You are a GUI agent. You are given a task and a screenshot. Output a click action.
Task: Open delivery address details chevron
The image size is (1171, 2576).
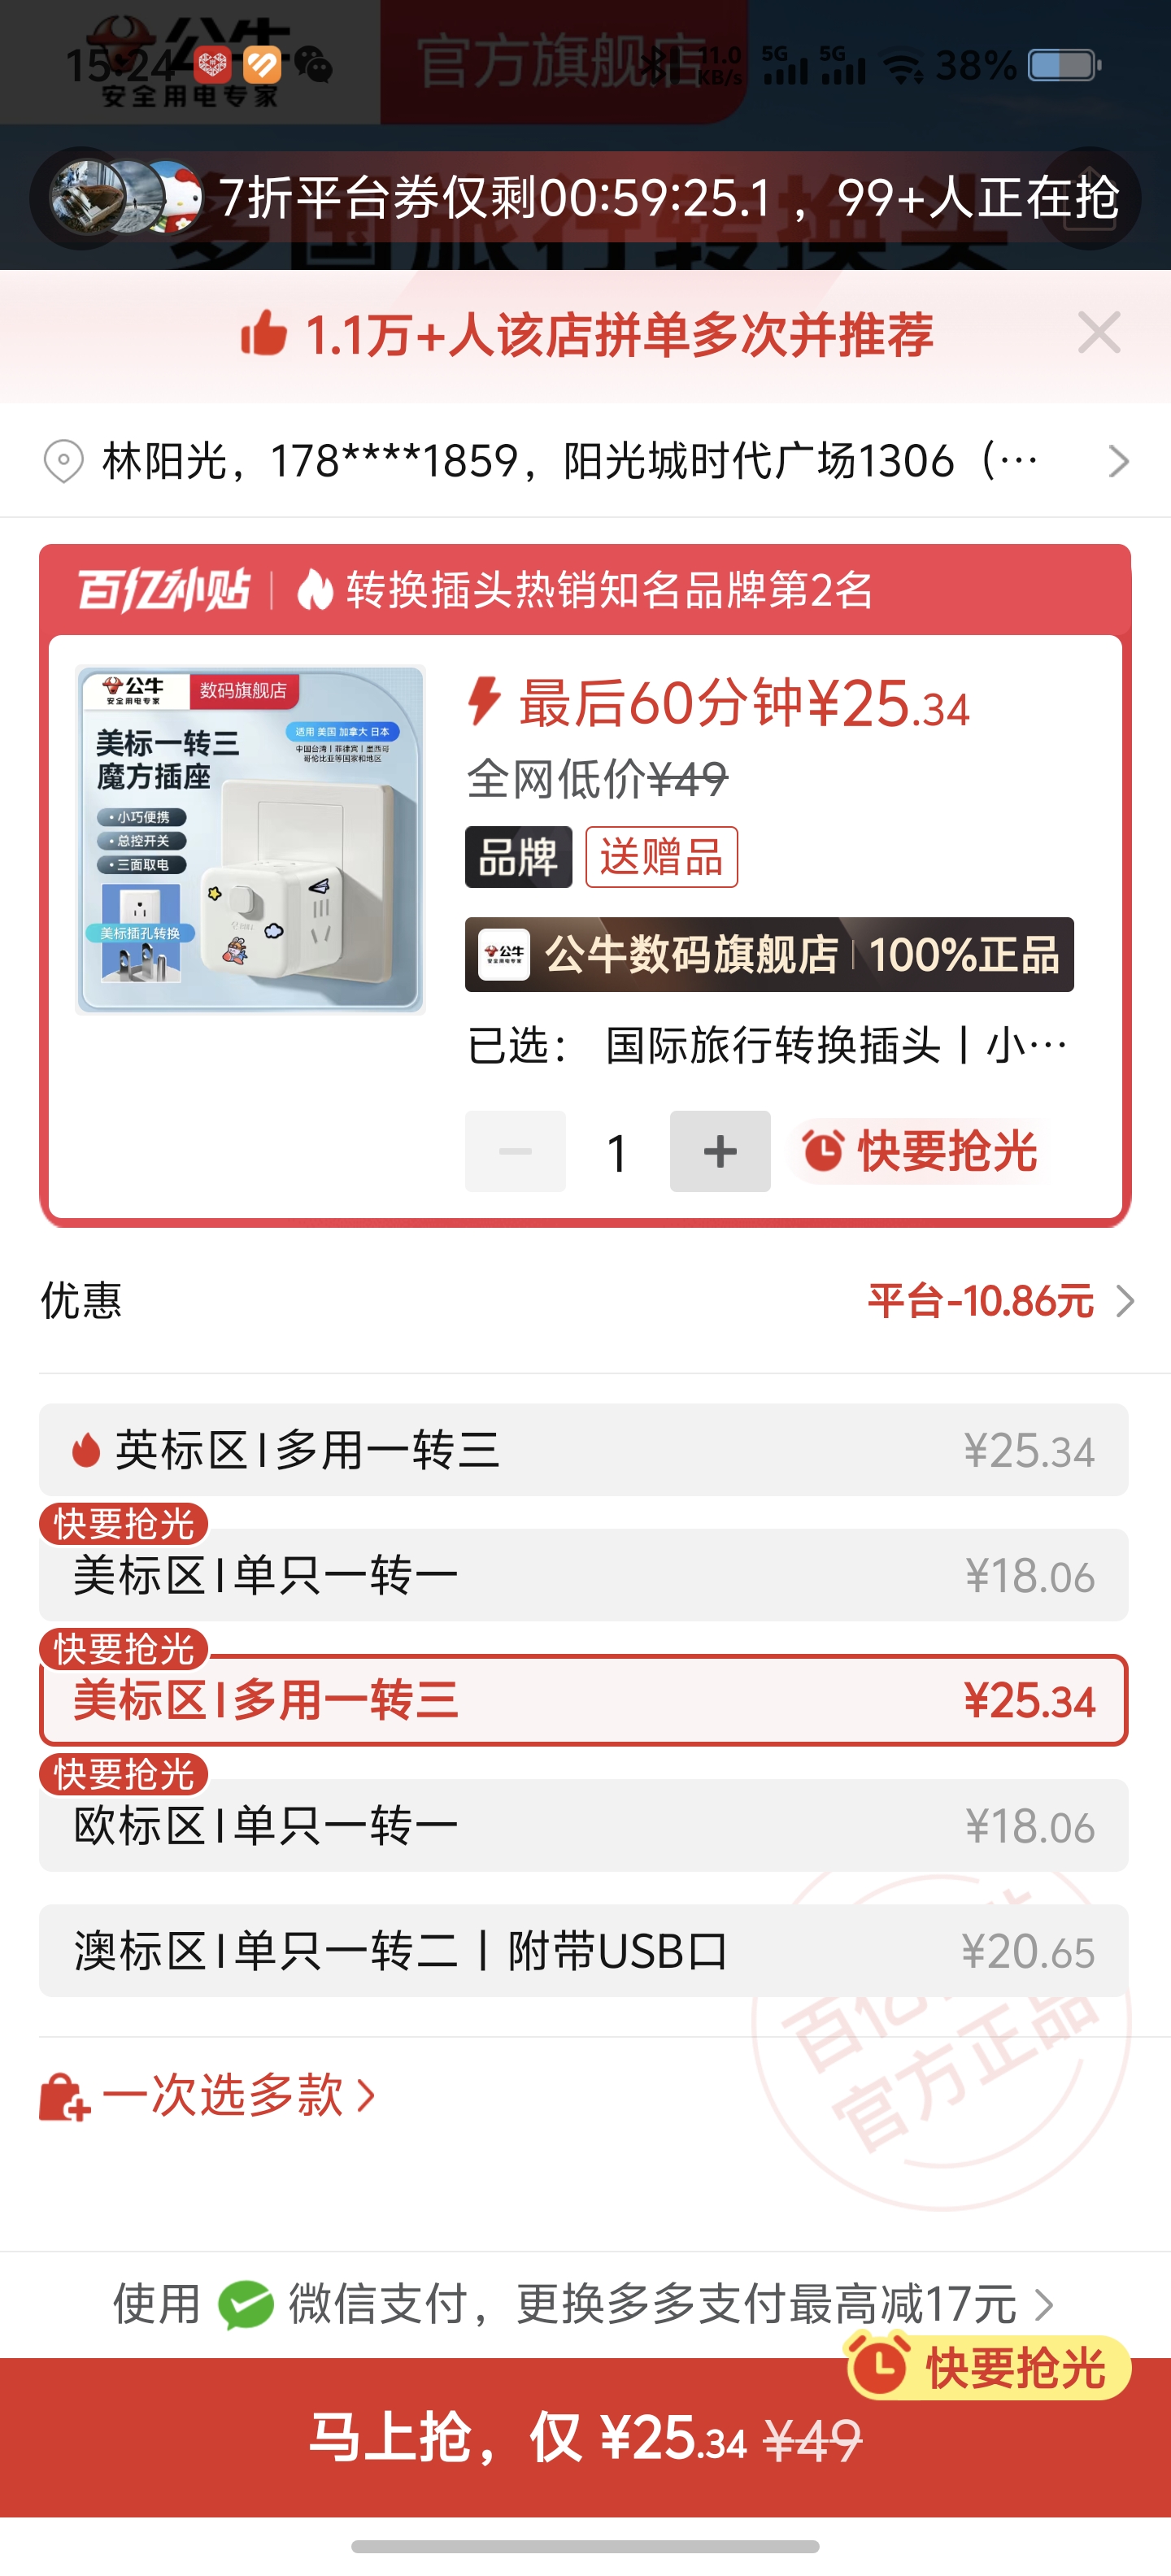click(x=1119, y=461)
